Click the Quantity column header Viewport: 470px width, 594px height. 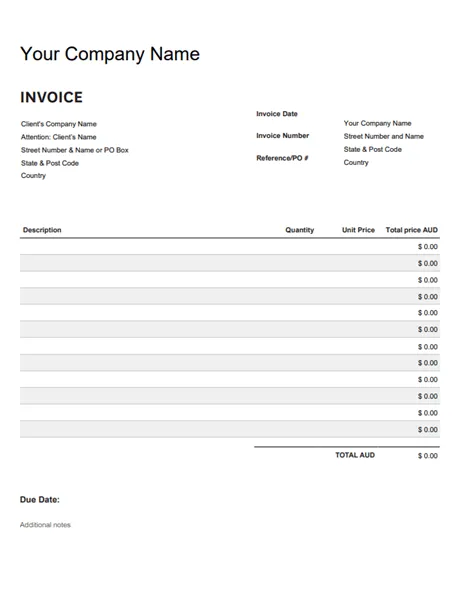[300, 230]
